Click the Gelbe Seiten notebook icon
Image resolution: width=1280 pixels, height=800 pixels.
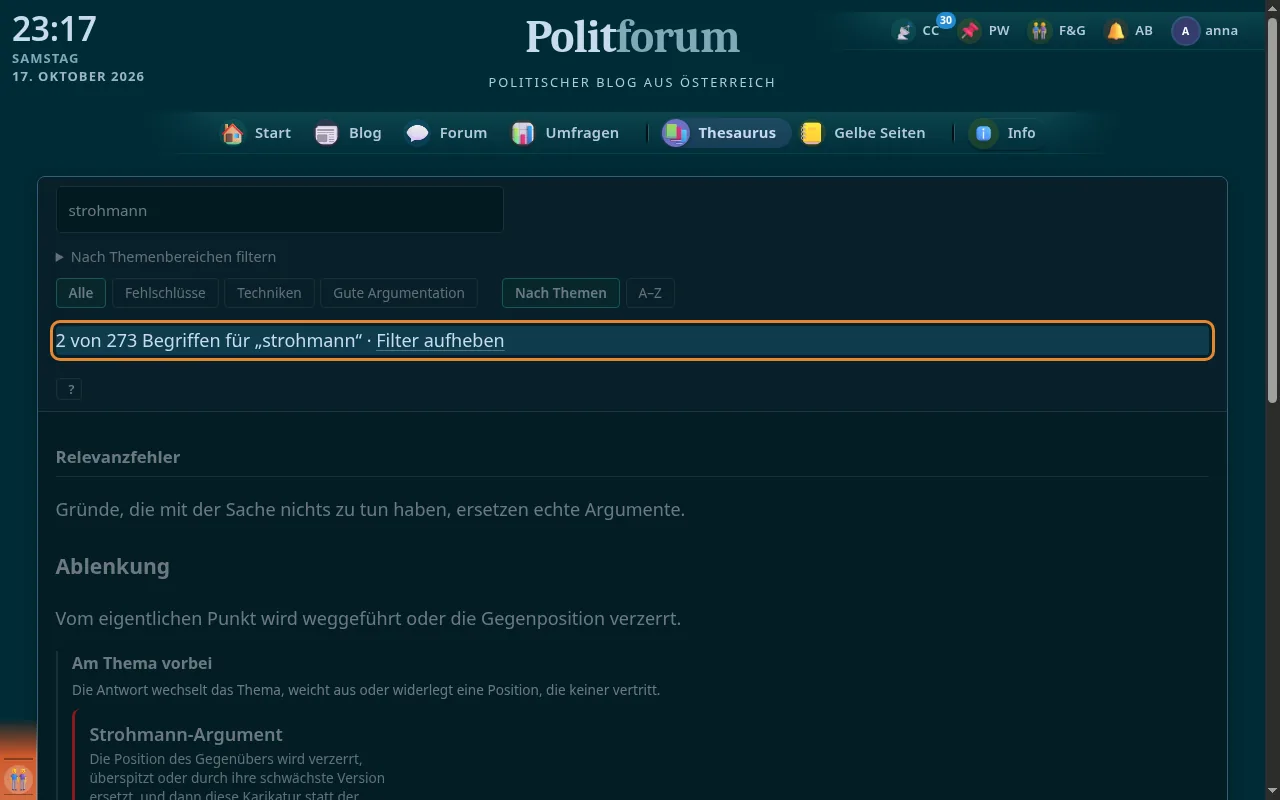coord(812,133)
